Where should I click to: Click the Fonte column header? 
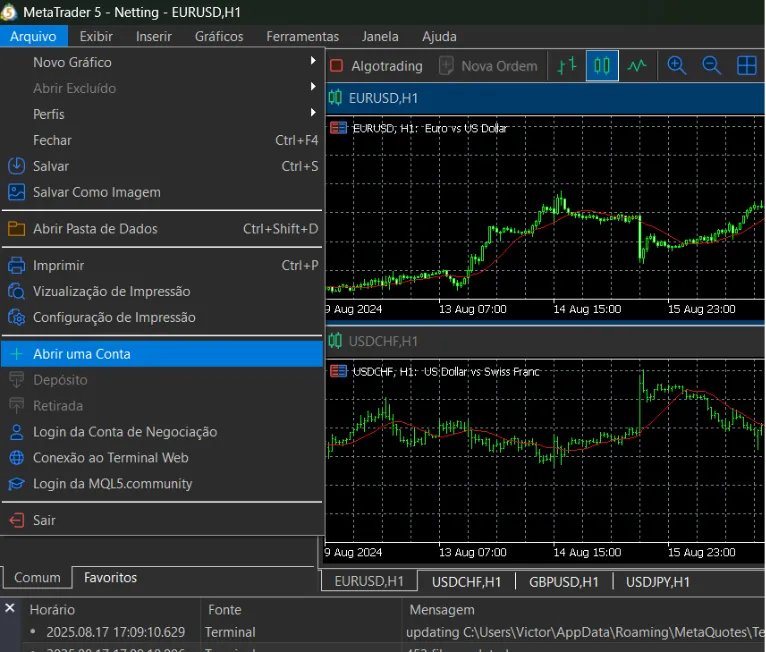(225, 610)
